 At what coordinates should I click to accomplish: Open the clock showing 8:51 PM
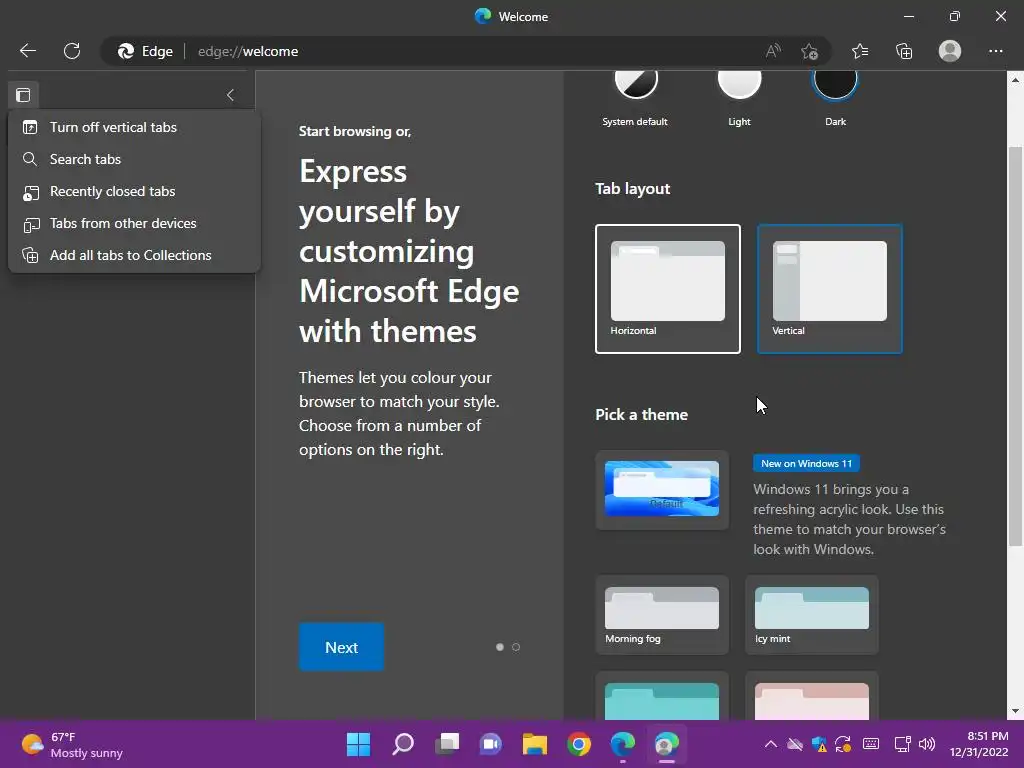click(x=978, y=744)
